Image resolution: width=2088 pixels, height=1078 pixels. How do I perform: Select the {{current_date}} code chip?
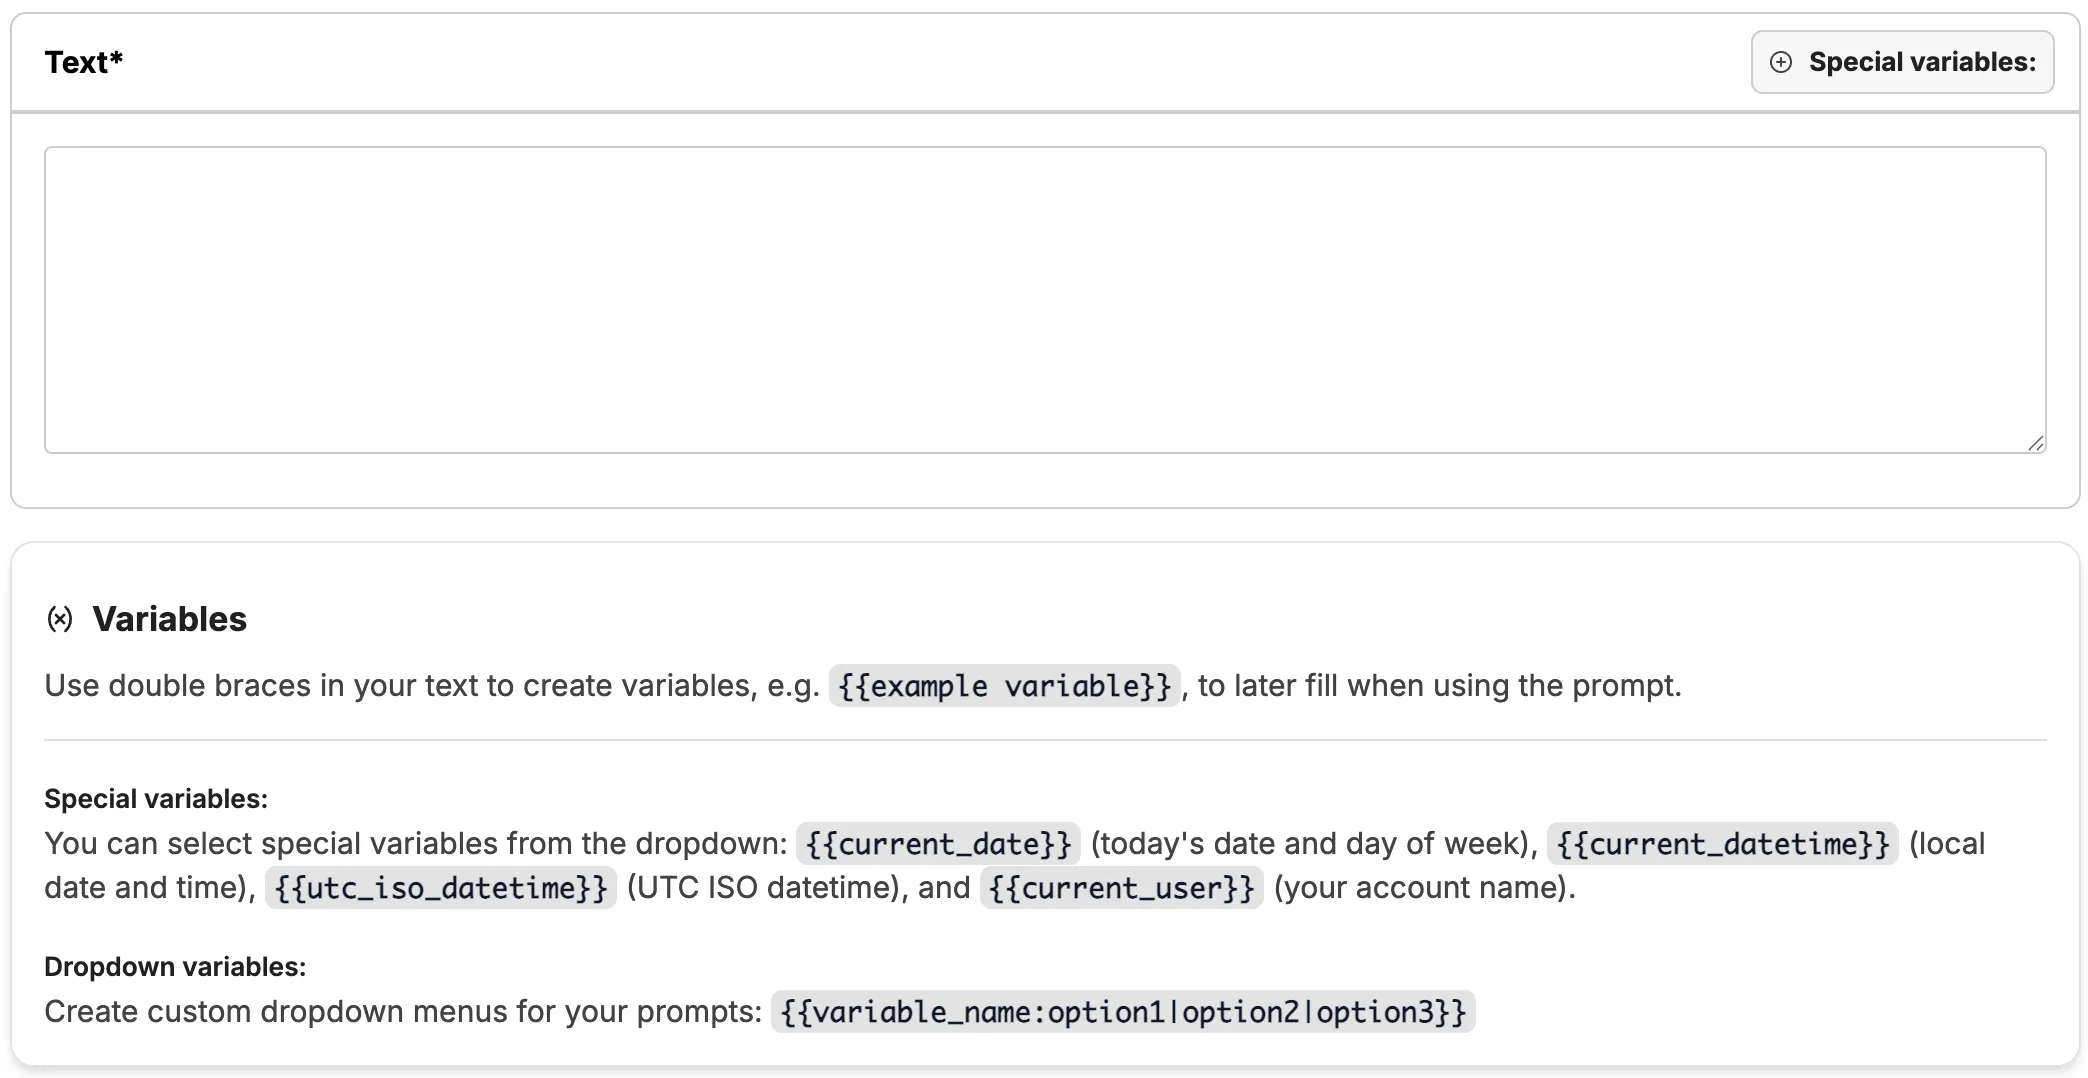pos(938,844)
